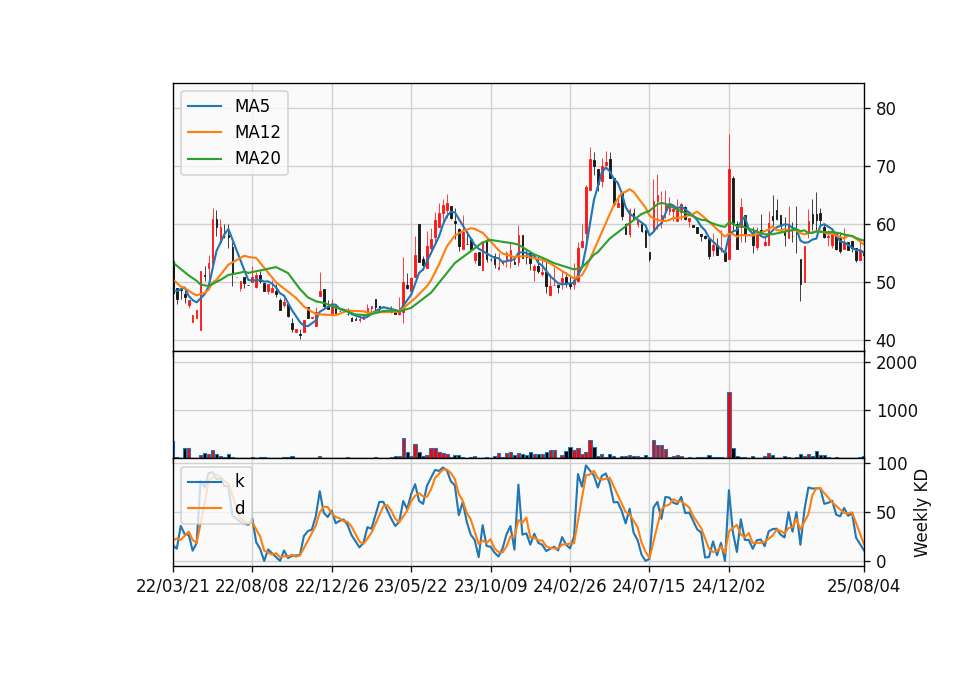Click the Weekly KD axis title
The image size is (960, 690).
pyautogui.click(x=920, y=513)
